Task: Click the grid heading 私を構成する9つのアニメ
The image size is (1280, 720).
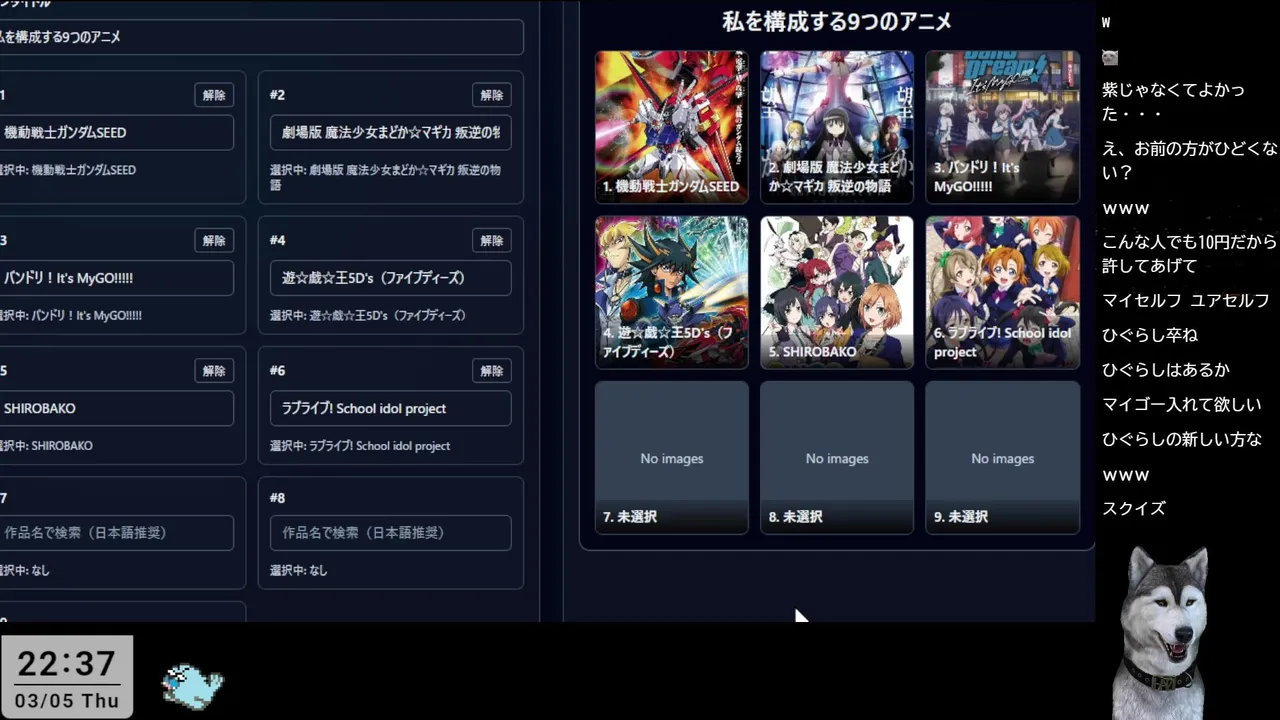Action: [837, 21]
